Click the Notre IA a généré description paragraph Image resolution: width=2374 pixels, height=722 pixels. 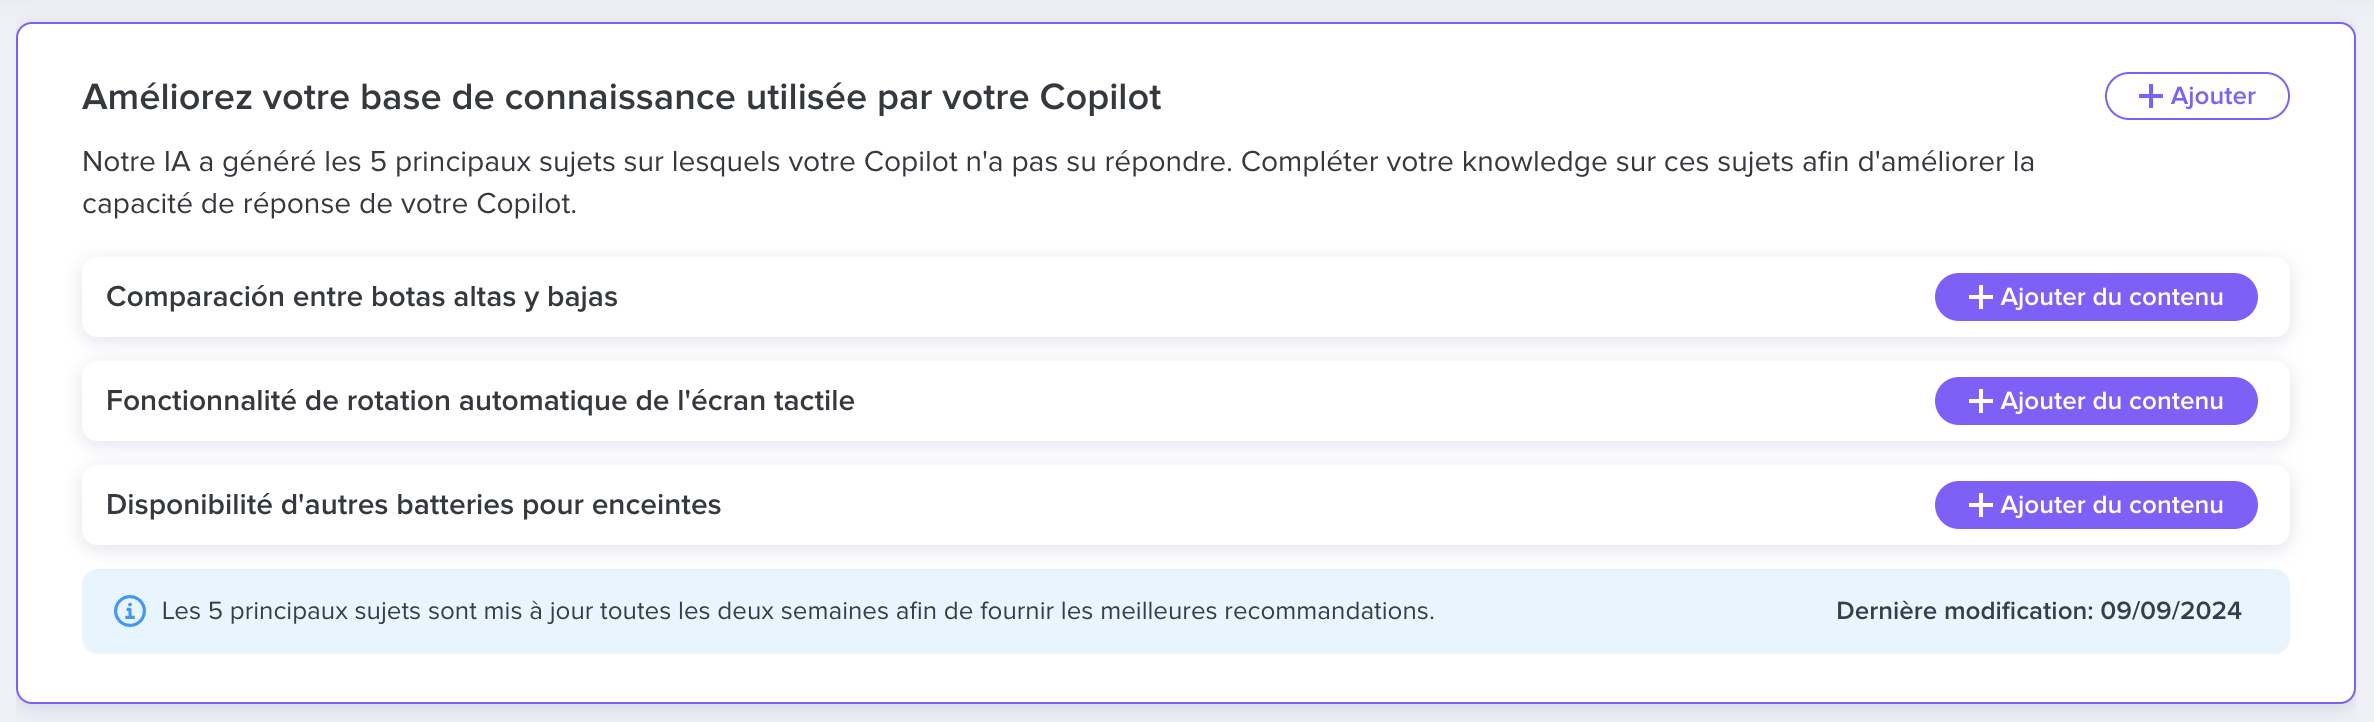[x=1058, y=182]
